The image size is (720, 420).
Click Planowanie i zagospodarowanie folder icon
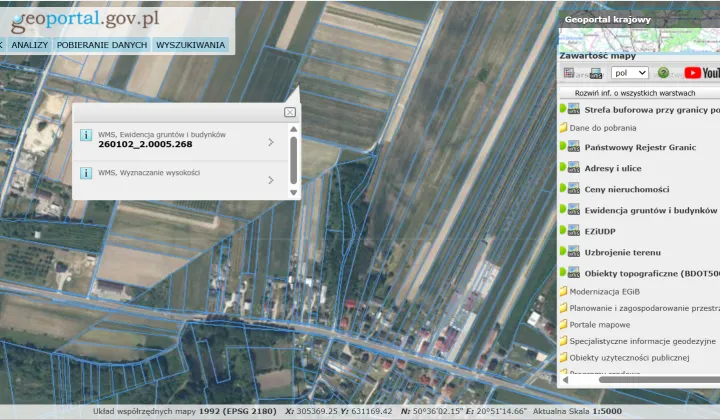563,308
